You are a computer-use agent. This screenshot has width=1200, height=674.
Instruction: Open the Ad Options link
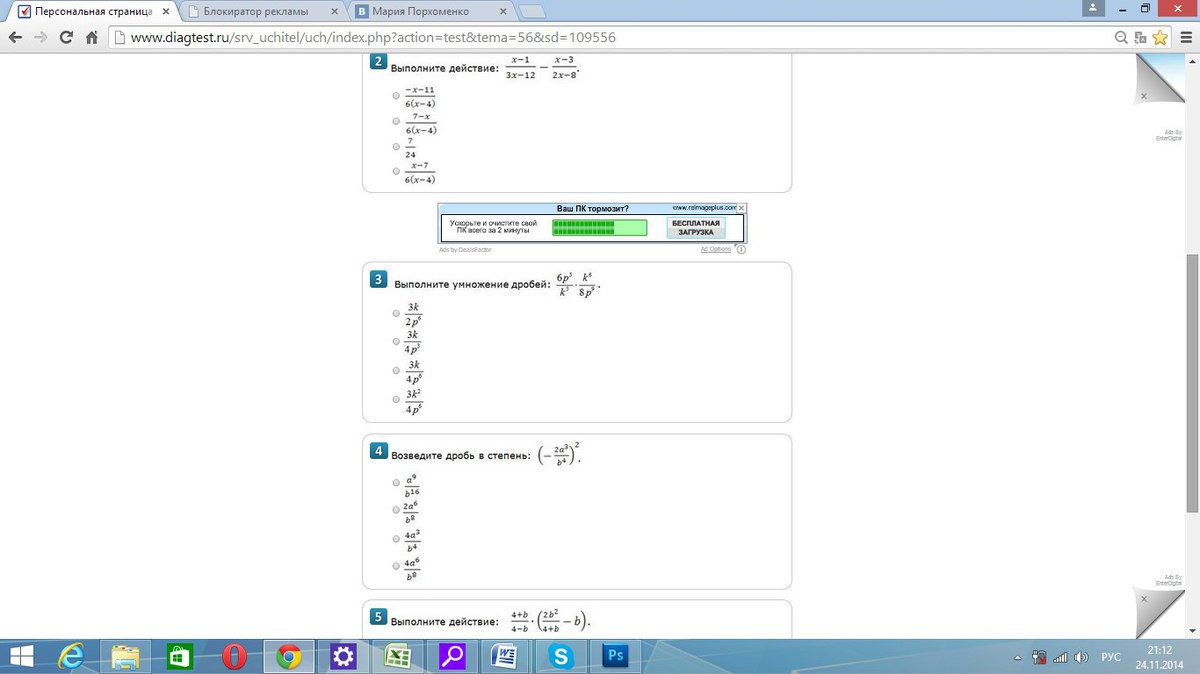coord(715,249)
